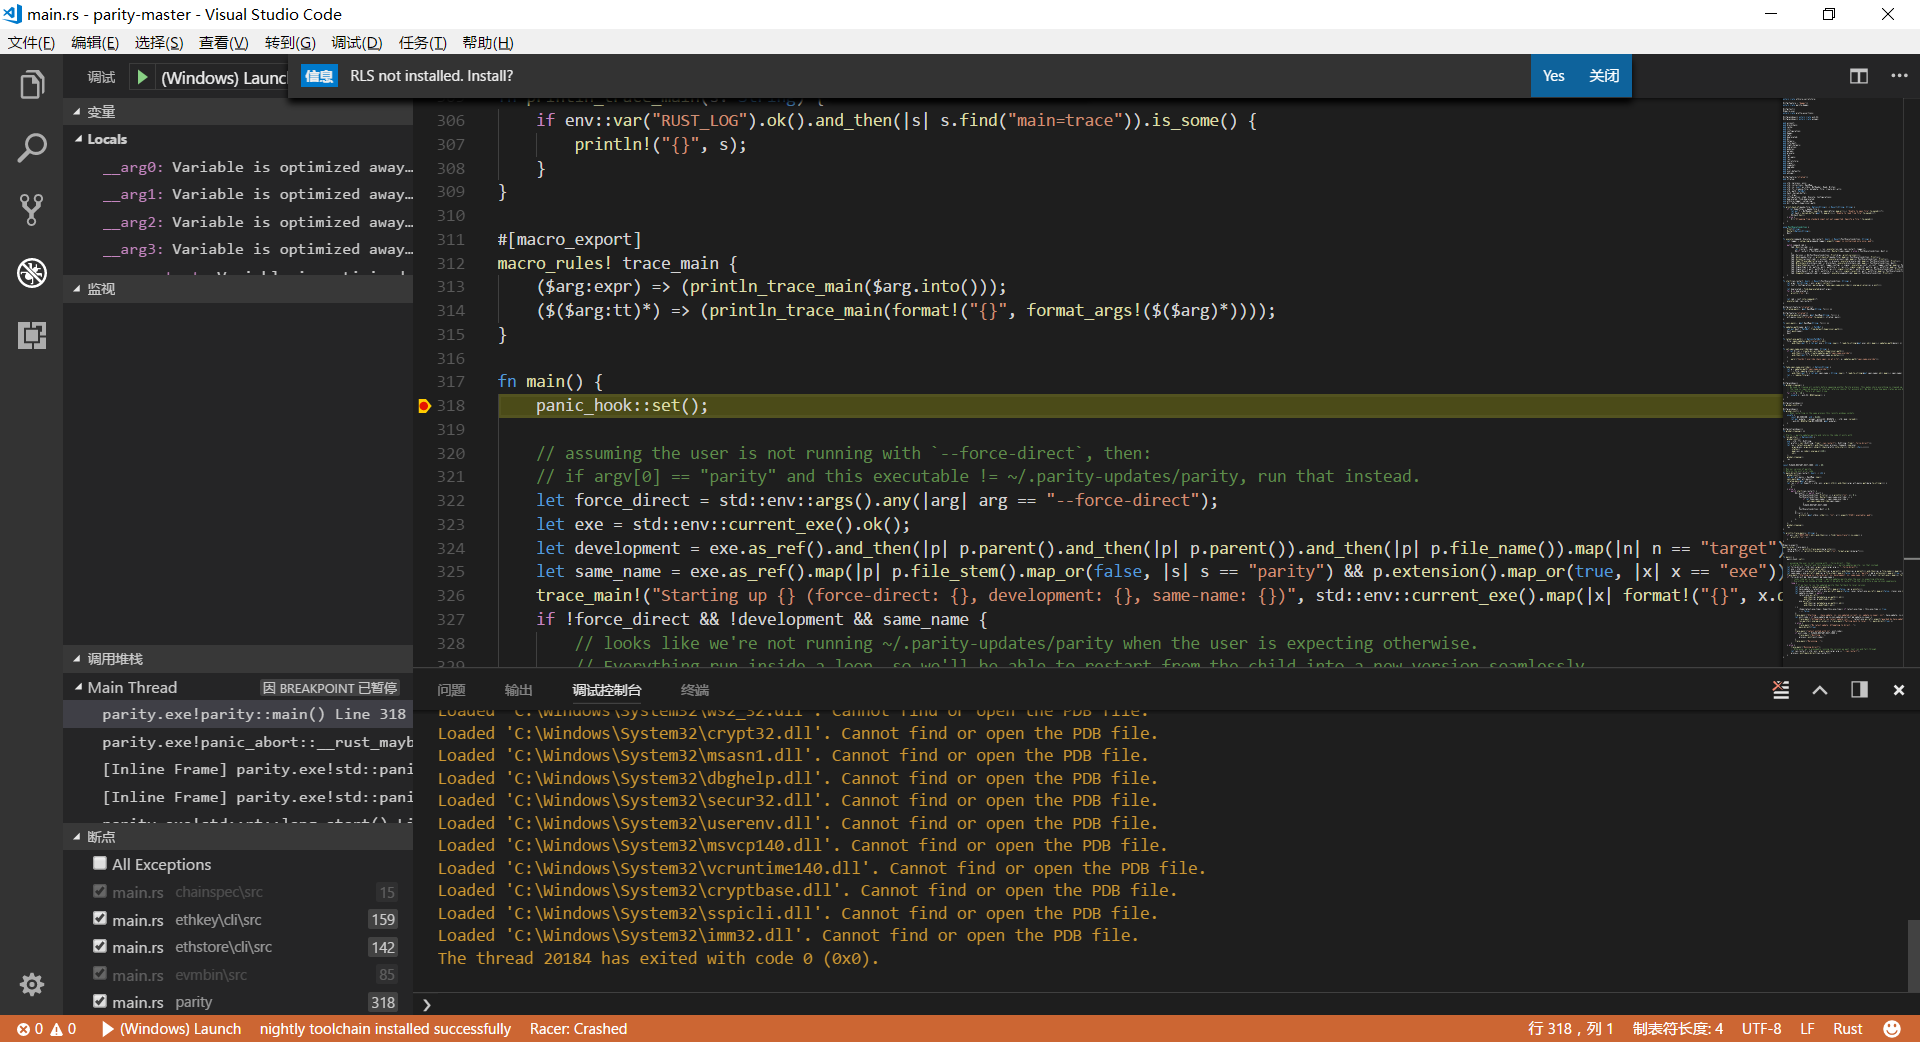1920x1042 pixels.
Task: Open the Manage gear settings icon
Action: coord(32,985)
